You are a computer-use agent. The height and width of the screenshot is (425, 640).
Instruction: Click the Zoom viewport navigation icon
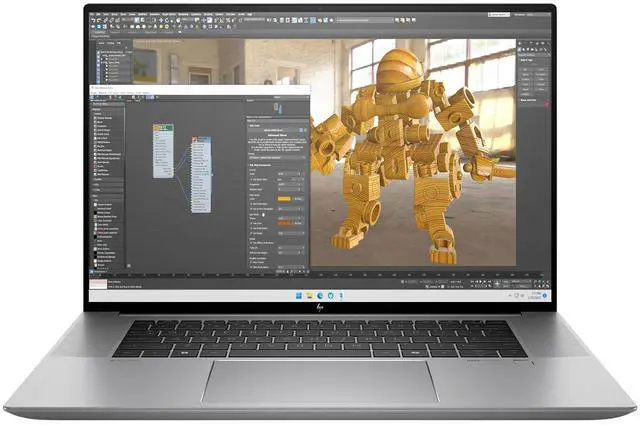[536, 282]
